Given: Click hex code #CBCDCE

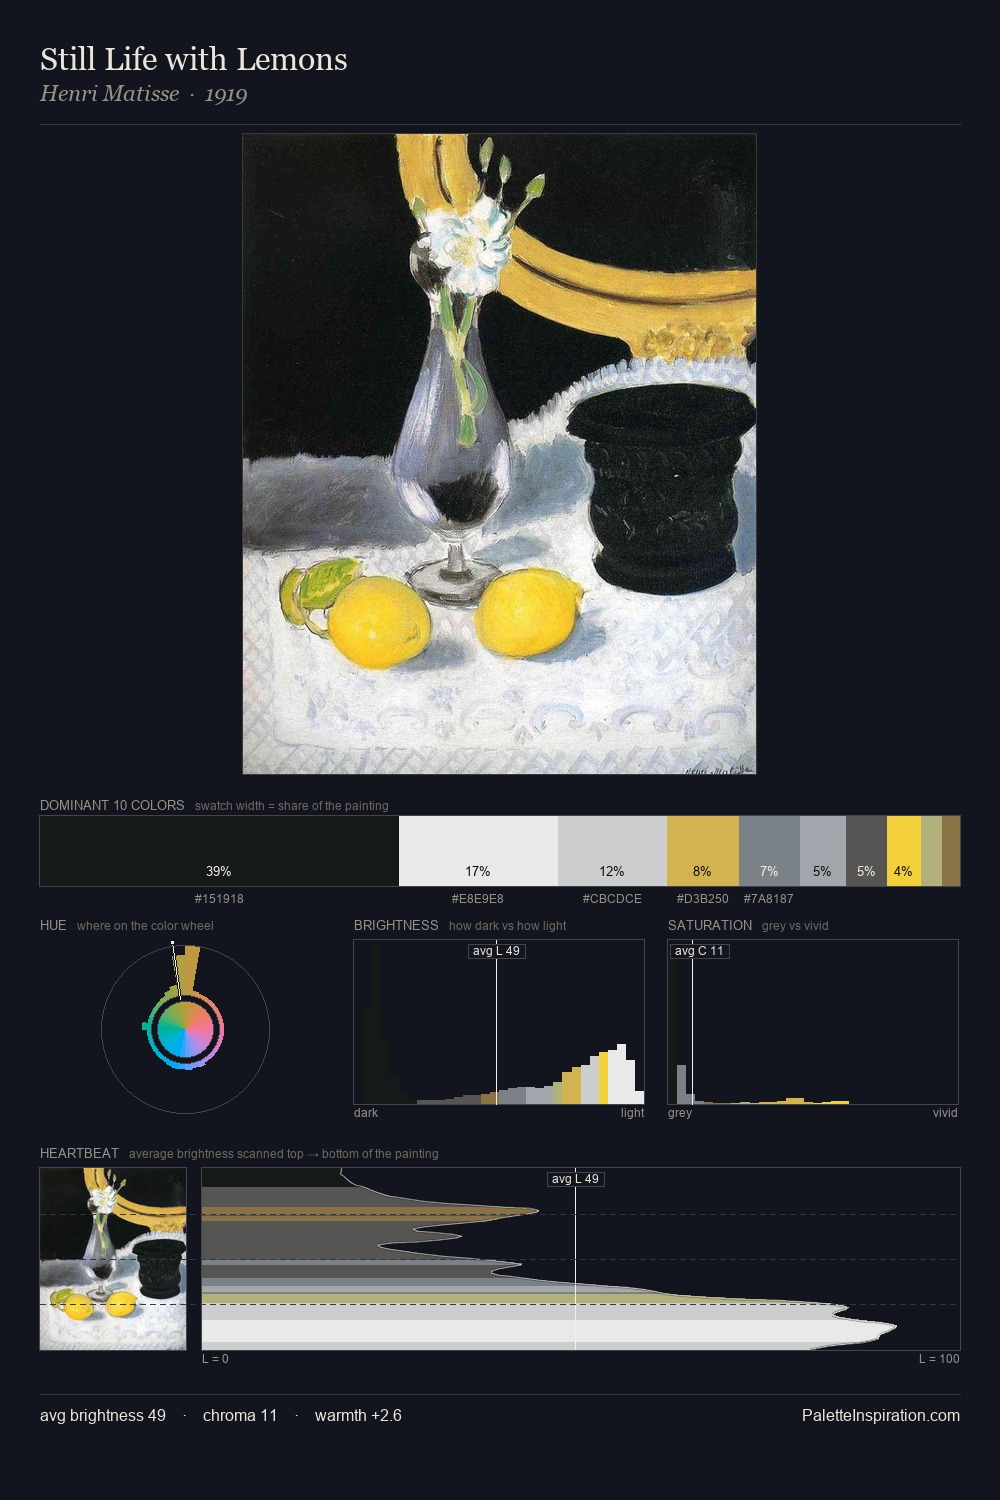Looking at the screenshot, I should click(x=612, y=899).
